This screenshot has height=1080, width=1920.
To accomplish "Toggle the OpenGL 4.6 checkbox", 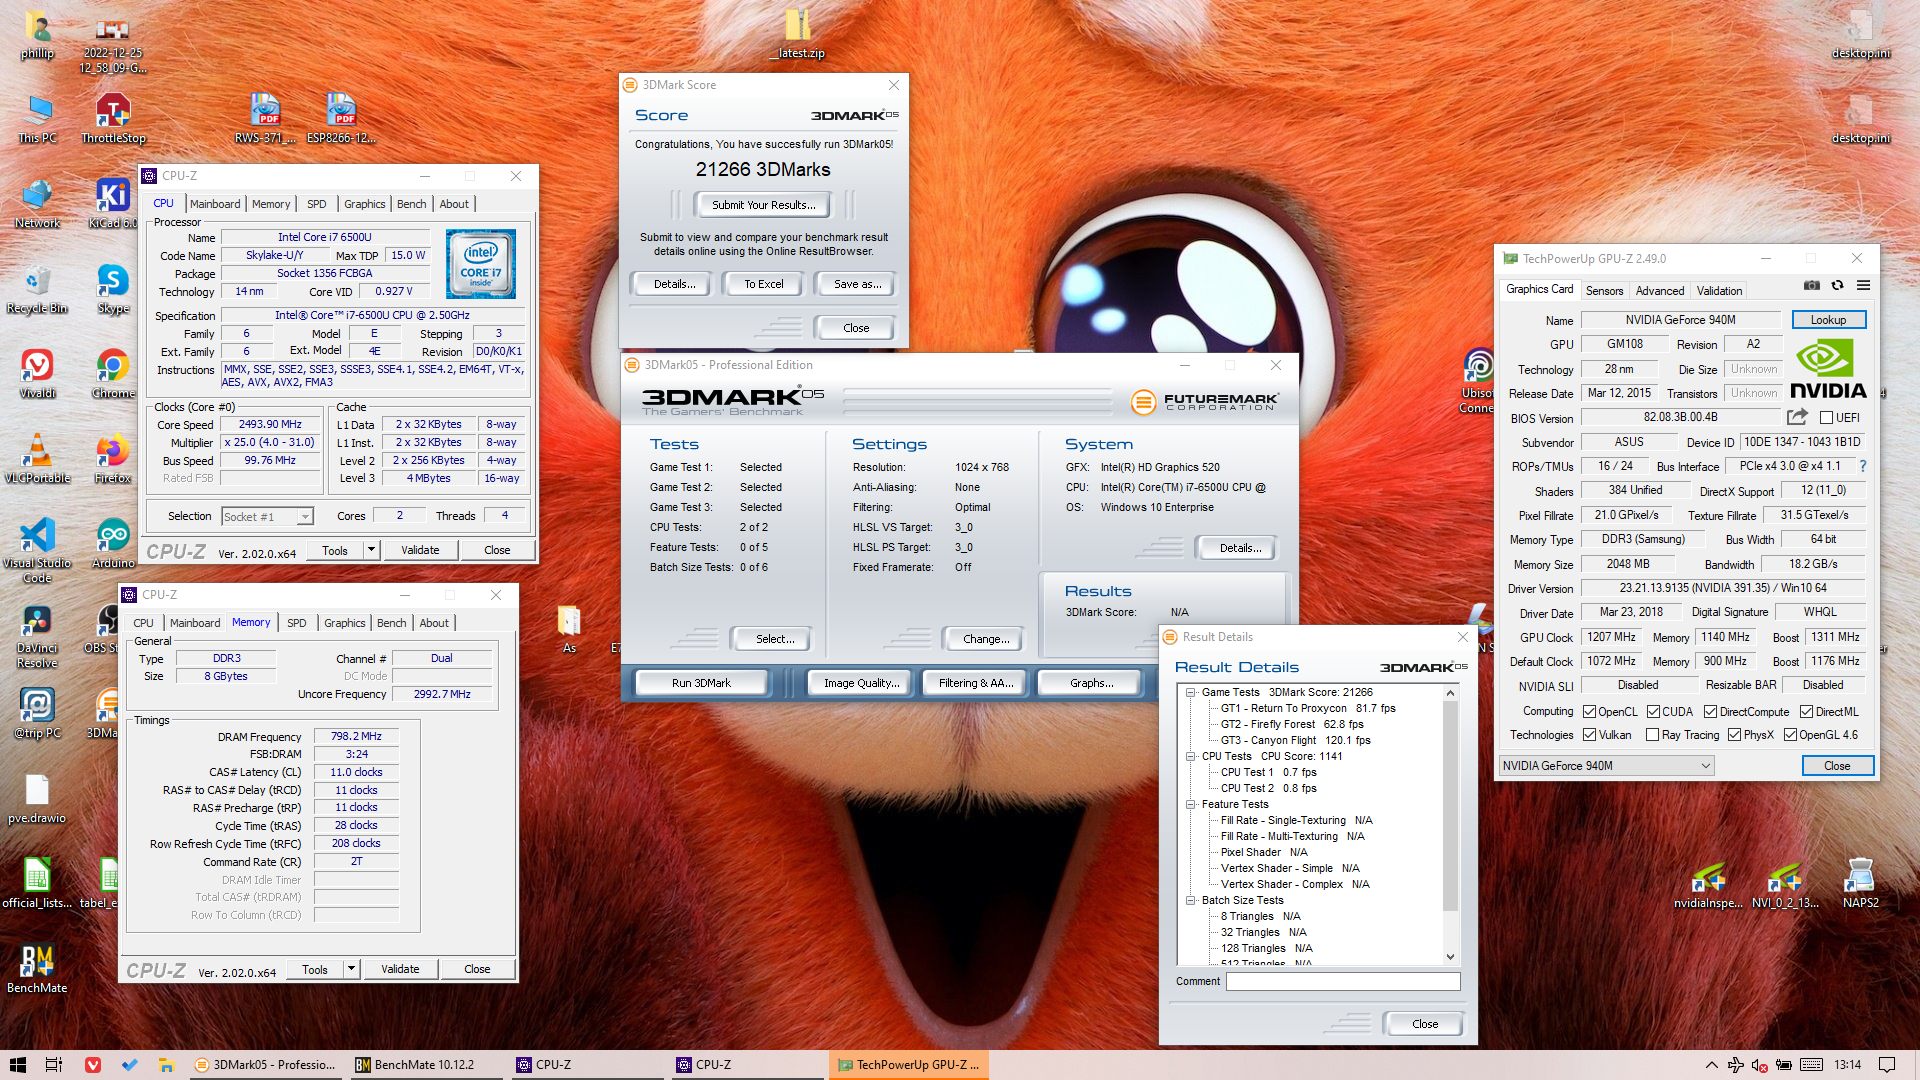I will [x=1790, y=734].
